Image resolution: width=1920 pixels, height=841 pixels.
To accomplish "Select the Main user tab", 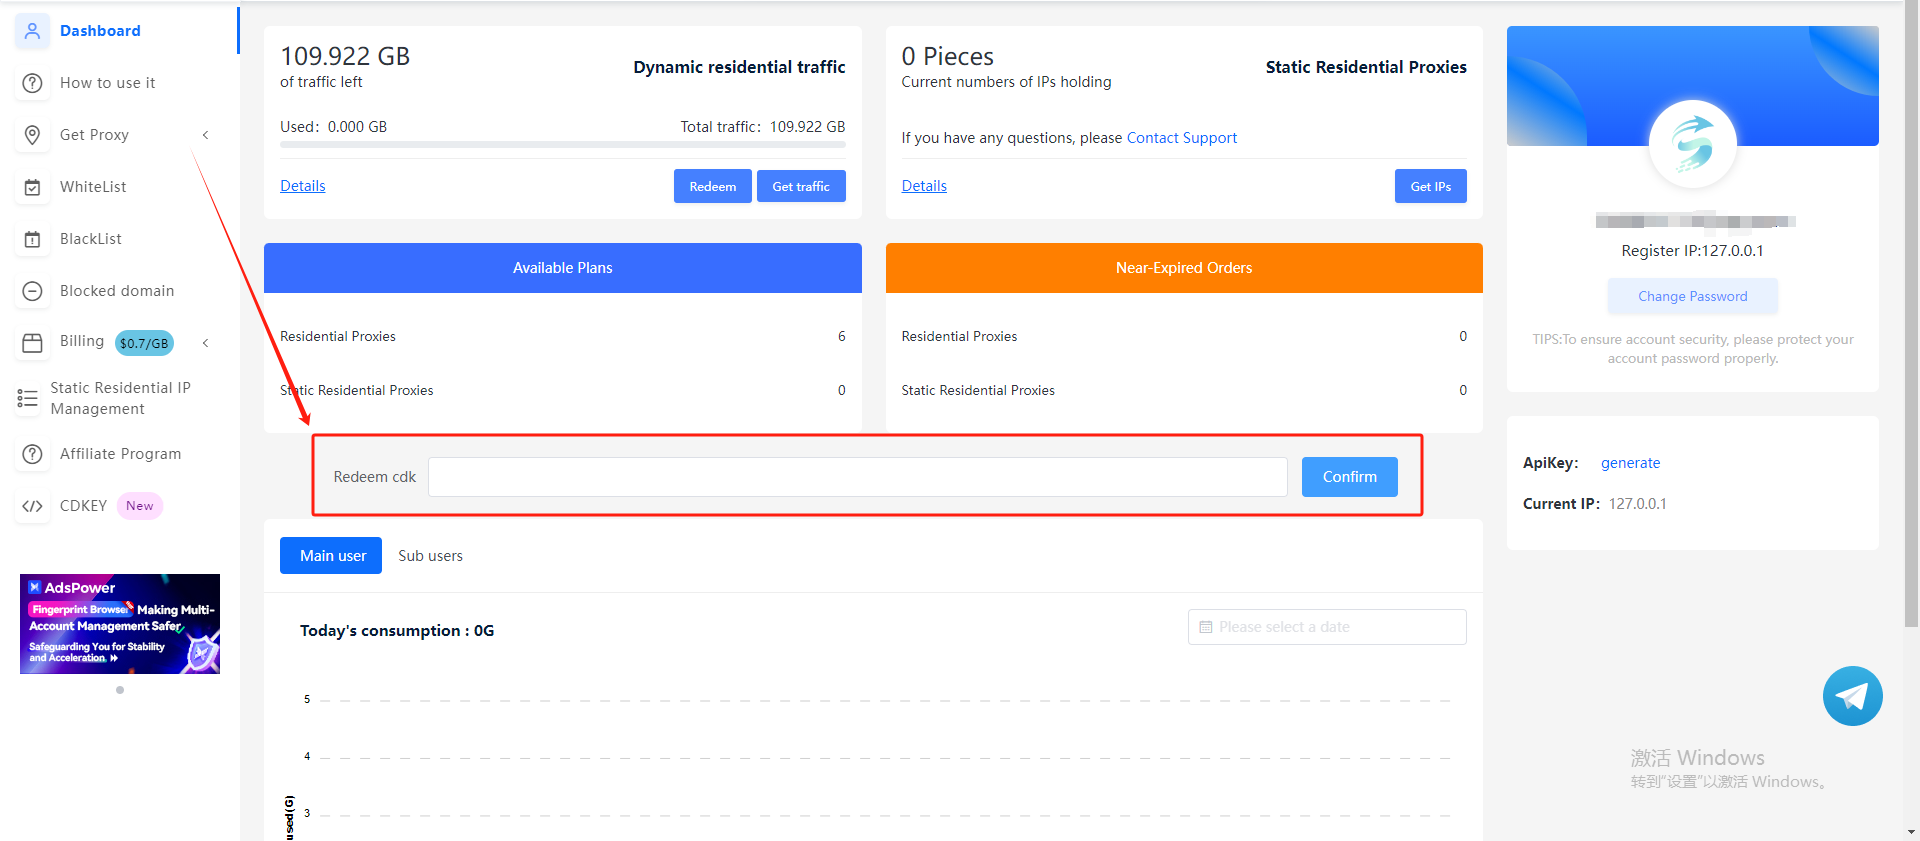I will click(x=331, y=556).
